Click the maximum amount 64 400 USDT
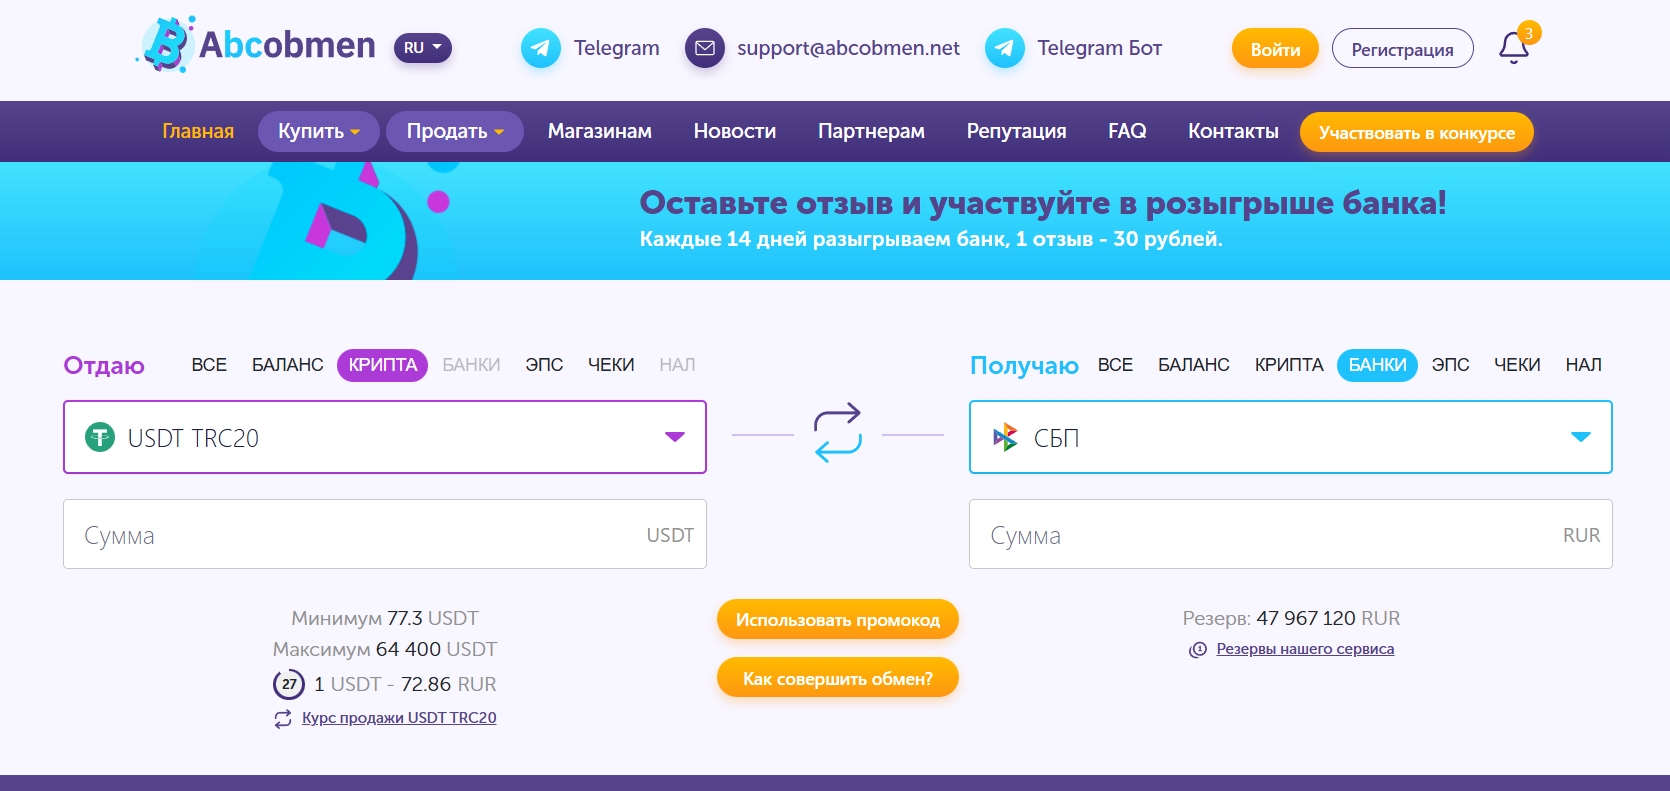The width and height of the screenshot is (1670, 791). coord(436,649)
